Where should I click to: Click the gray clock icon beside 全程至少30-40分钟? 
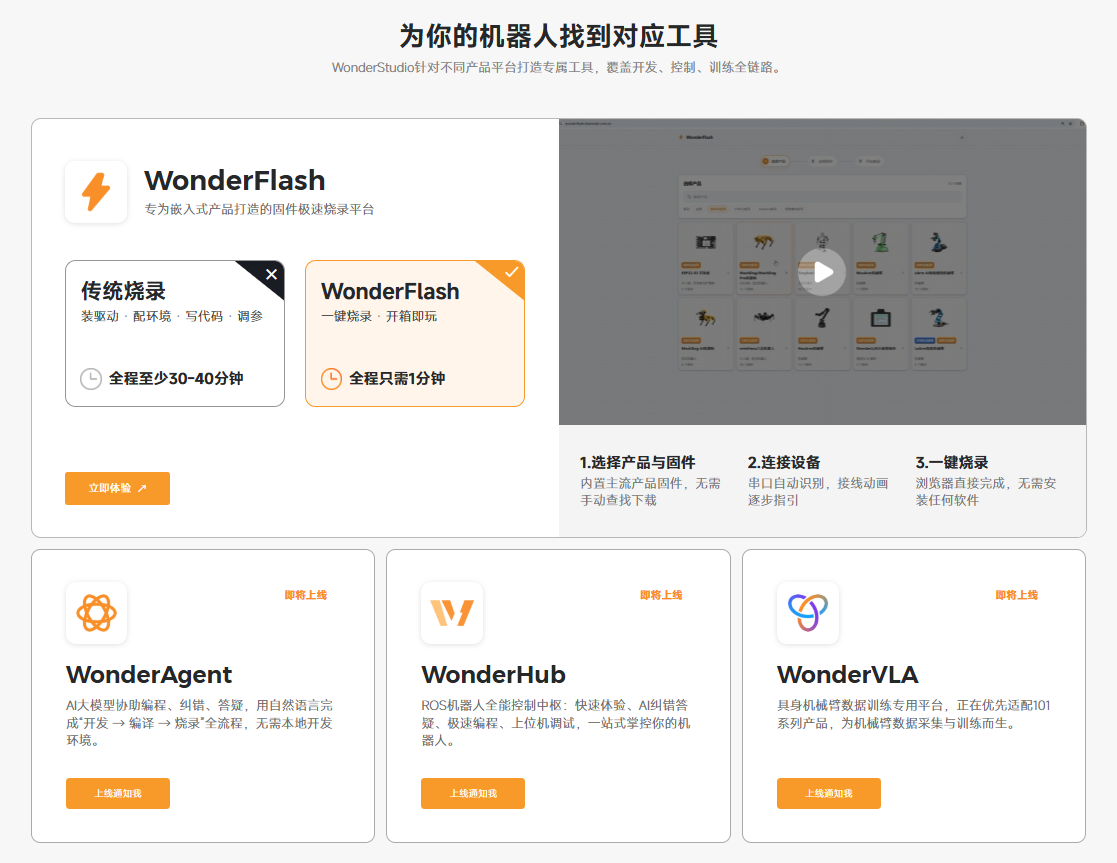(90, 378)
